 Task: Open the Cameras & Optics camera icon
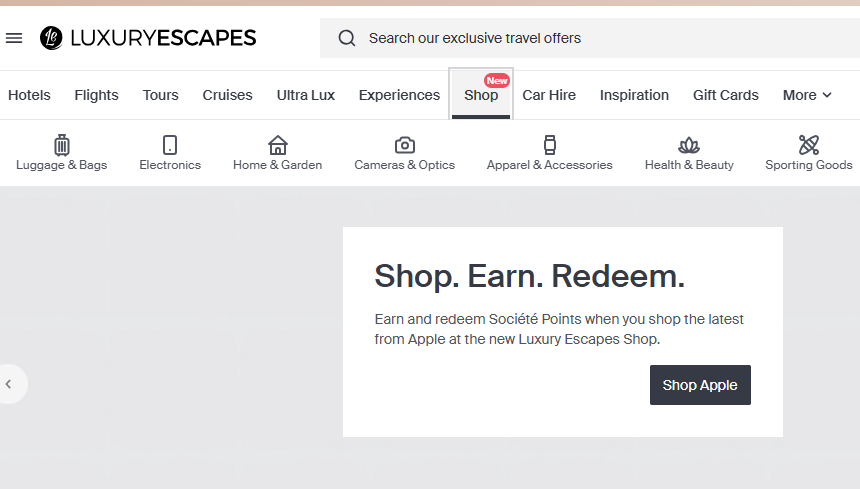405,145
